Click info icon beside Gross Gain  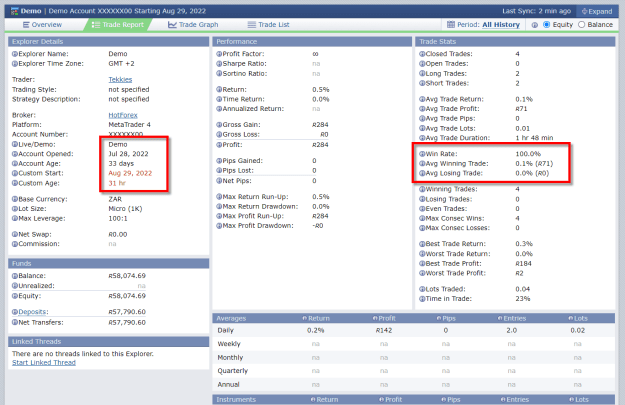[x=219, y=125]
